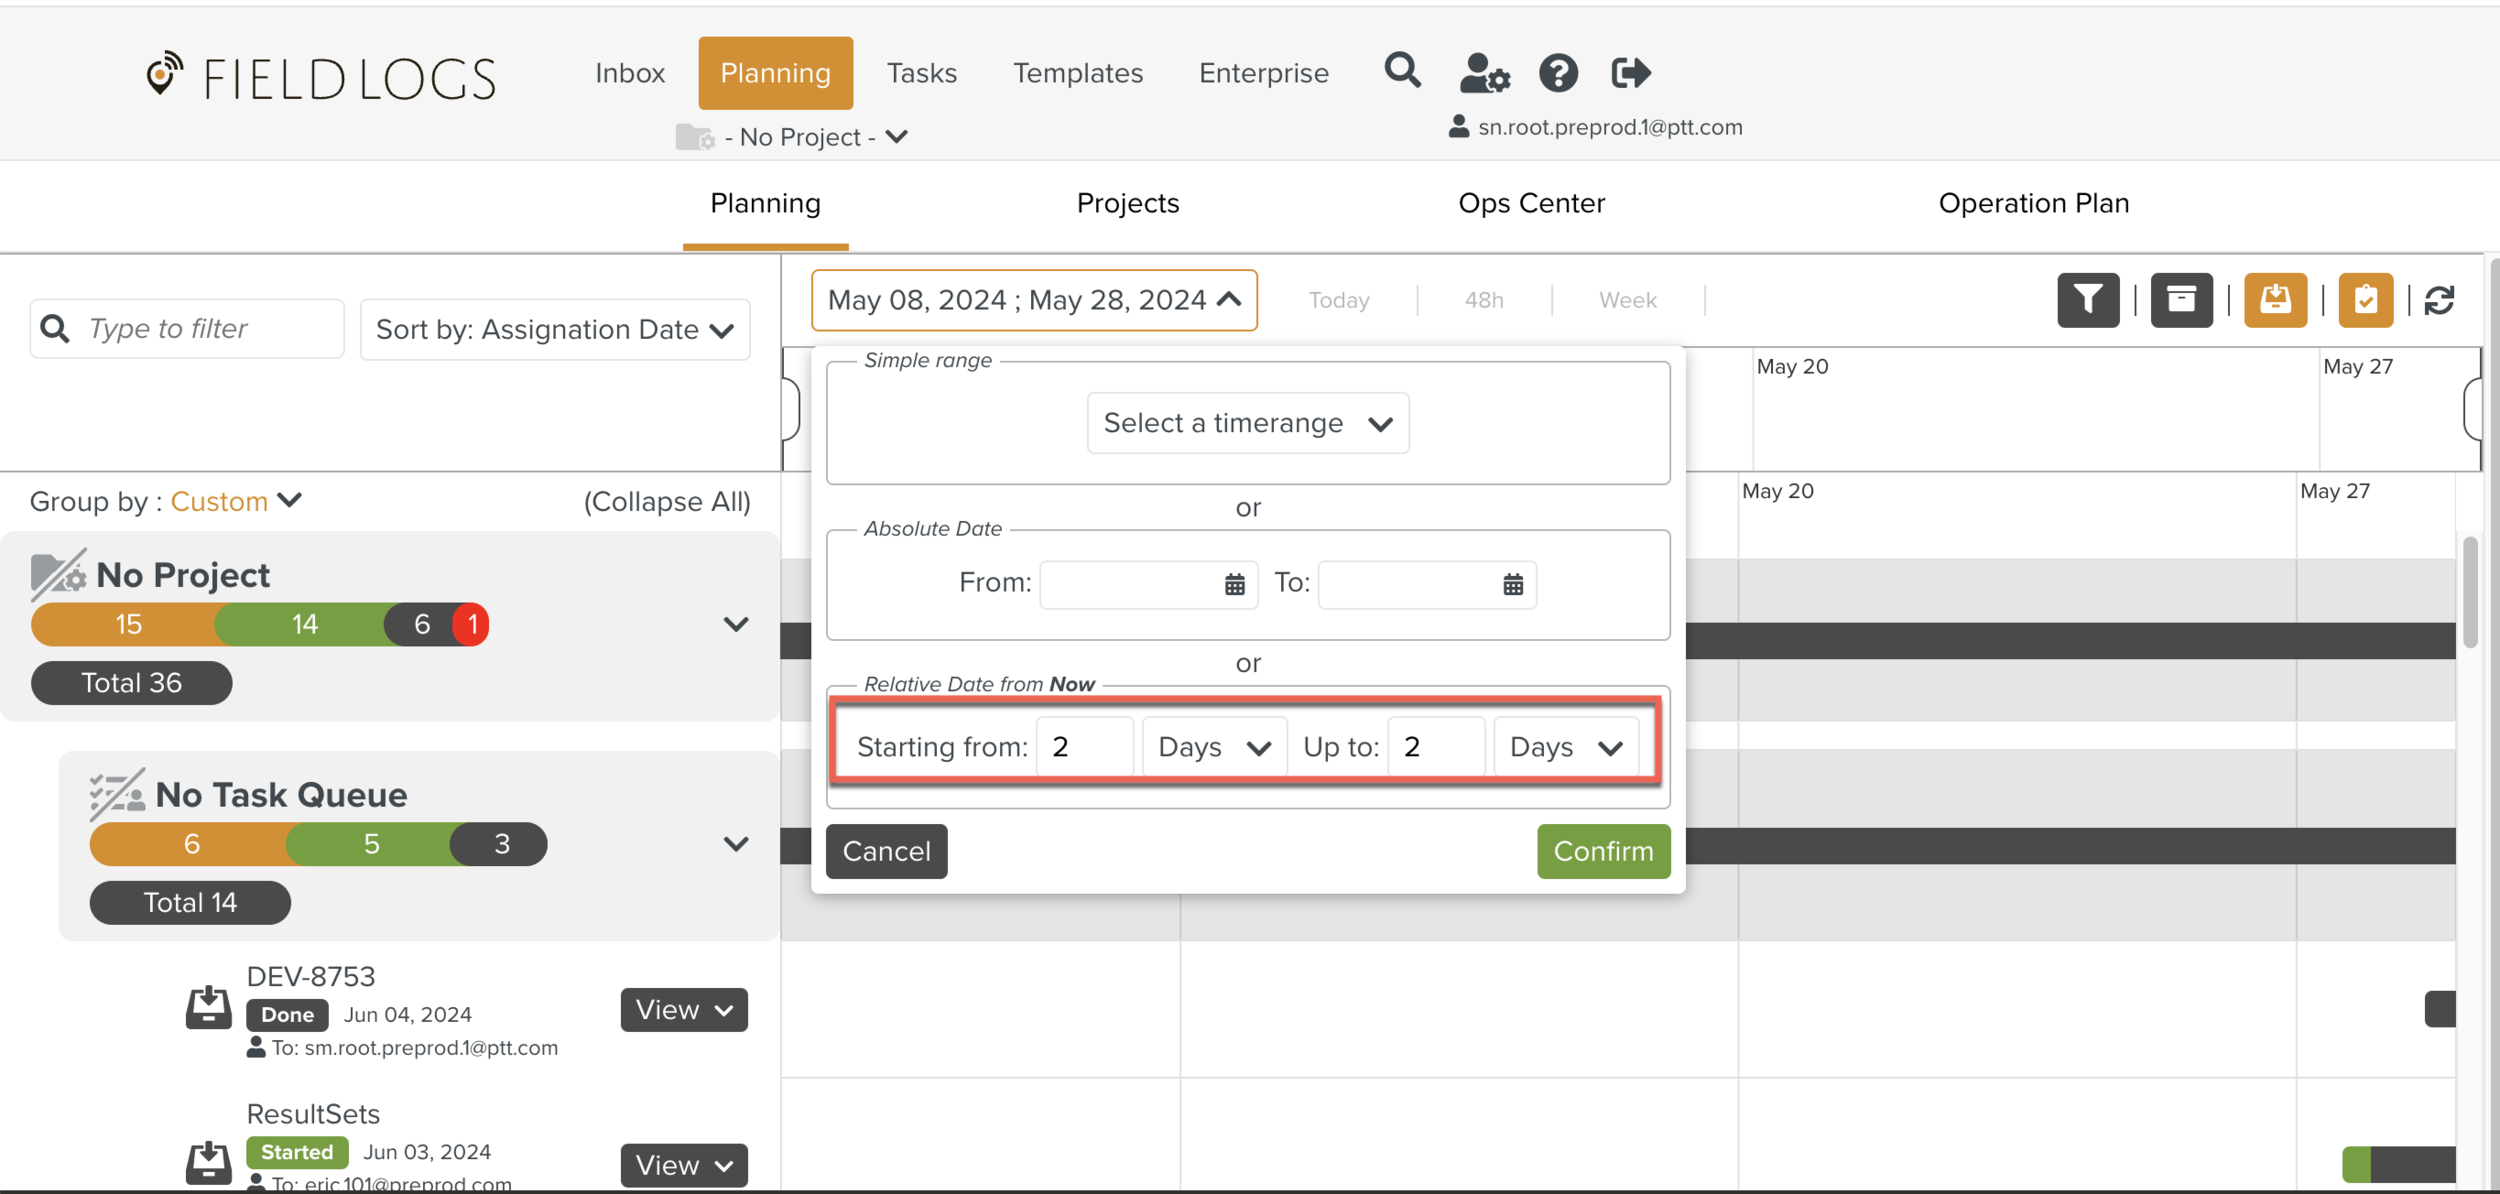
Task: Toggle the orange inbox download icon
Action: 2275,300
